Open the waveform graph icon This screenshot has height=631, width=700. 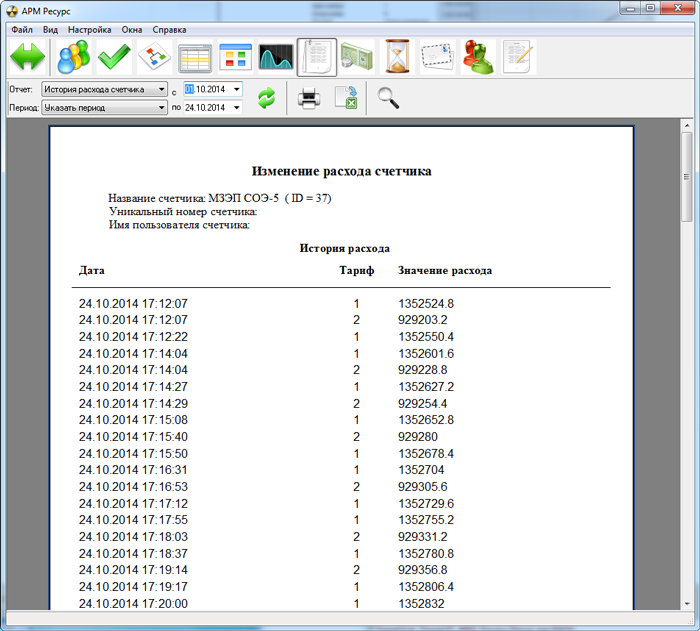[x=276, y=57]
